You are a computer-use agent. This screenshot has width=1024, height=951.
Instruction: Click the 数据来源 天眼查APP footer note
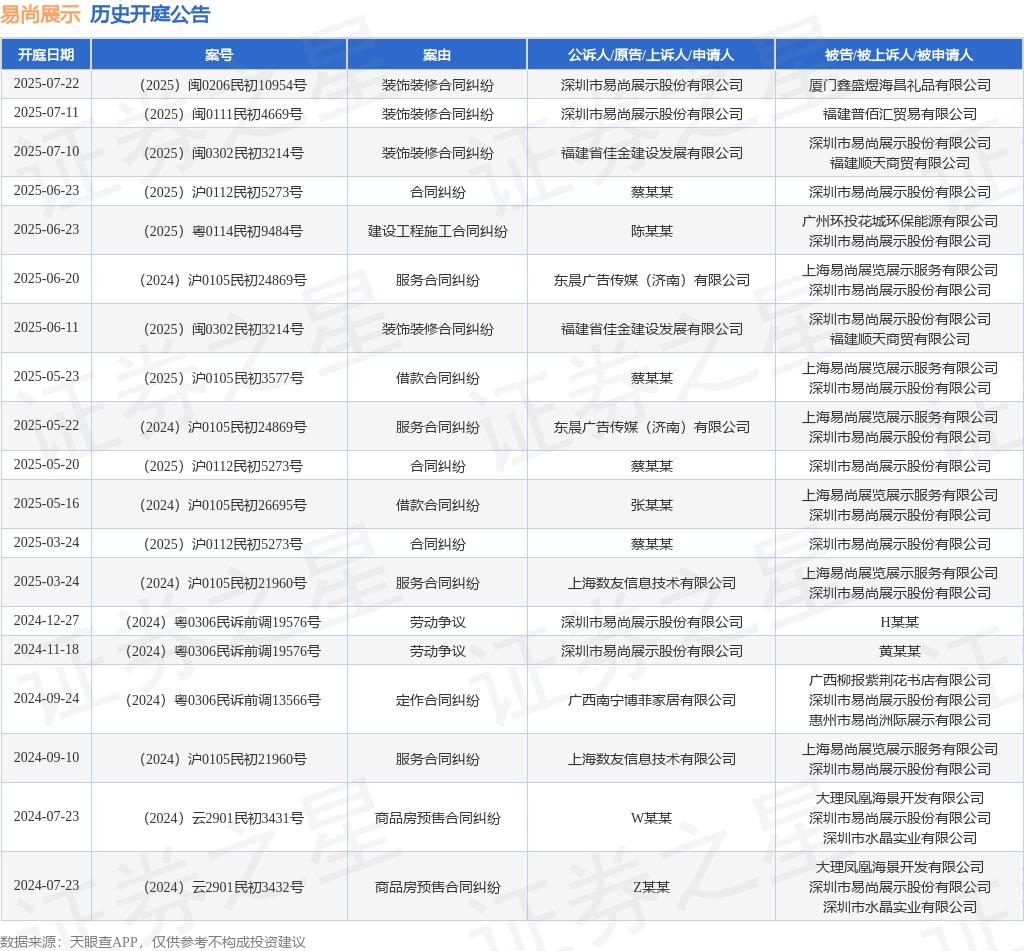(x=153, y=942)
